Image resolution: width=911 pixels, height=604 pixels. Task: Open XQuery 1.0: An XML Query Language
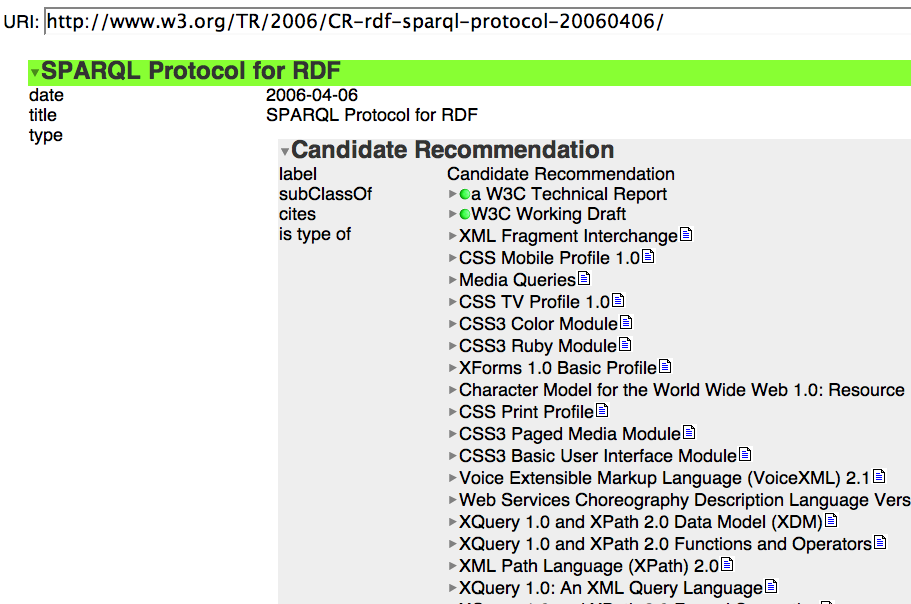tap(610, 588)
